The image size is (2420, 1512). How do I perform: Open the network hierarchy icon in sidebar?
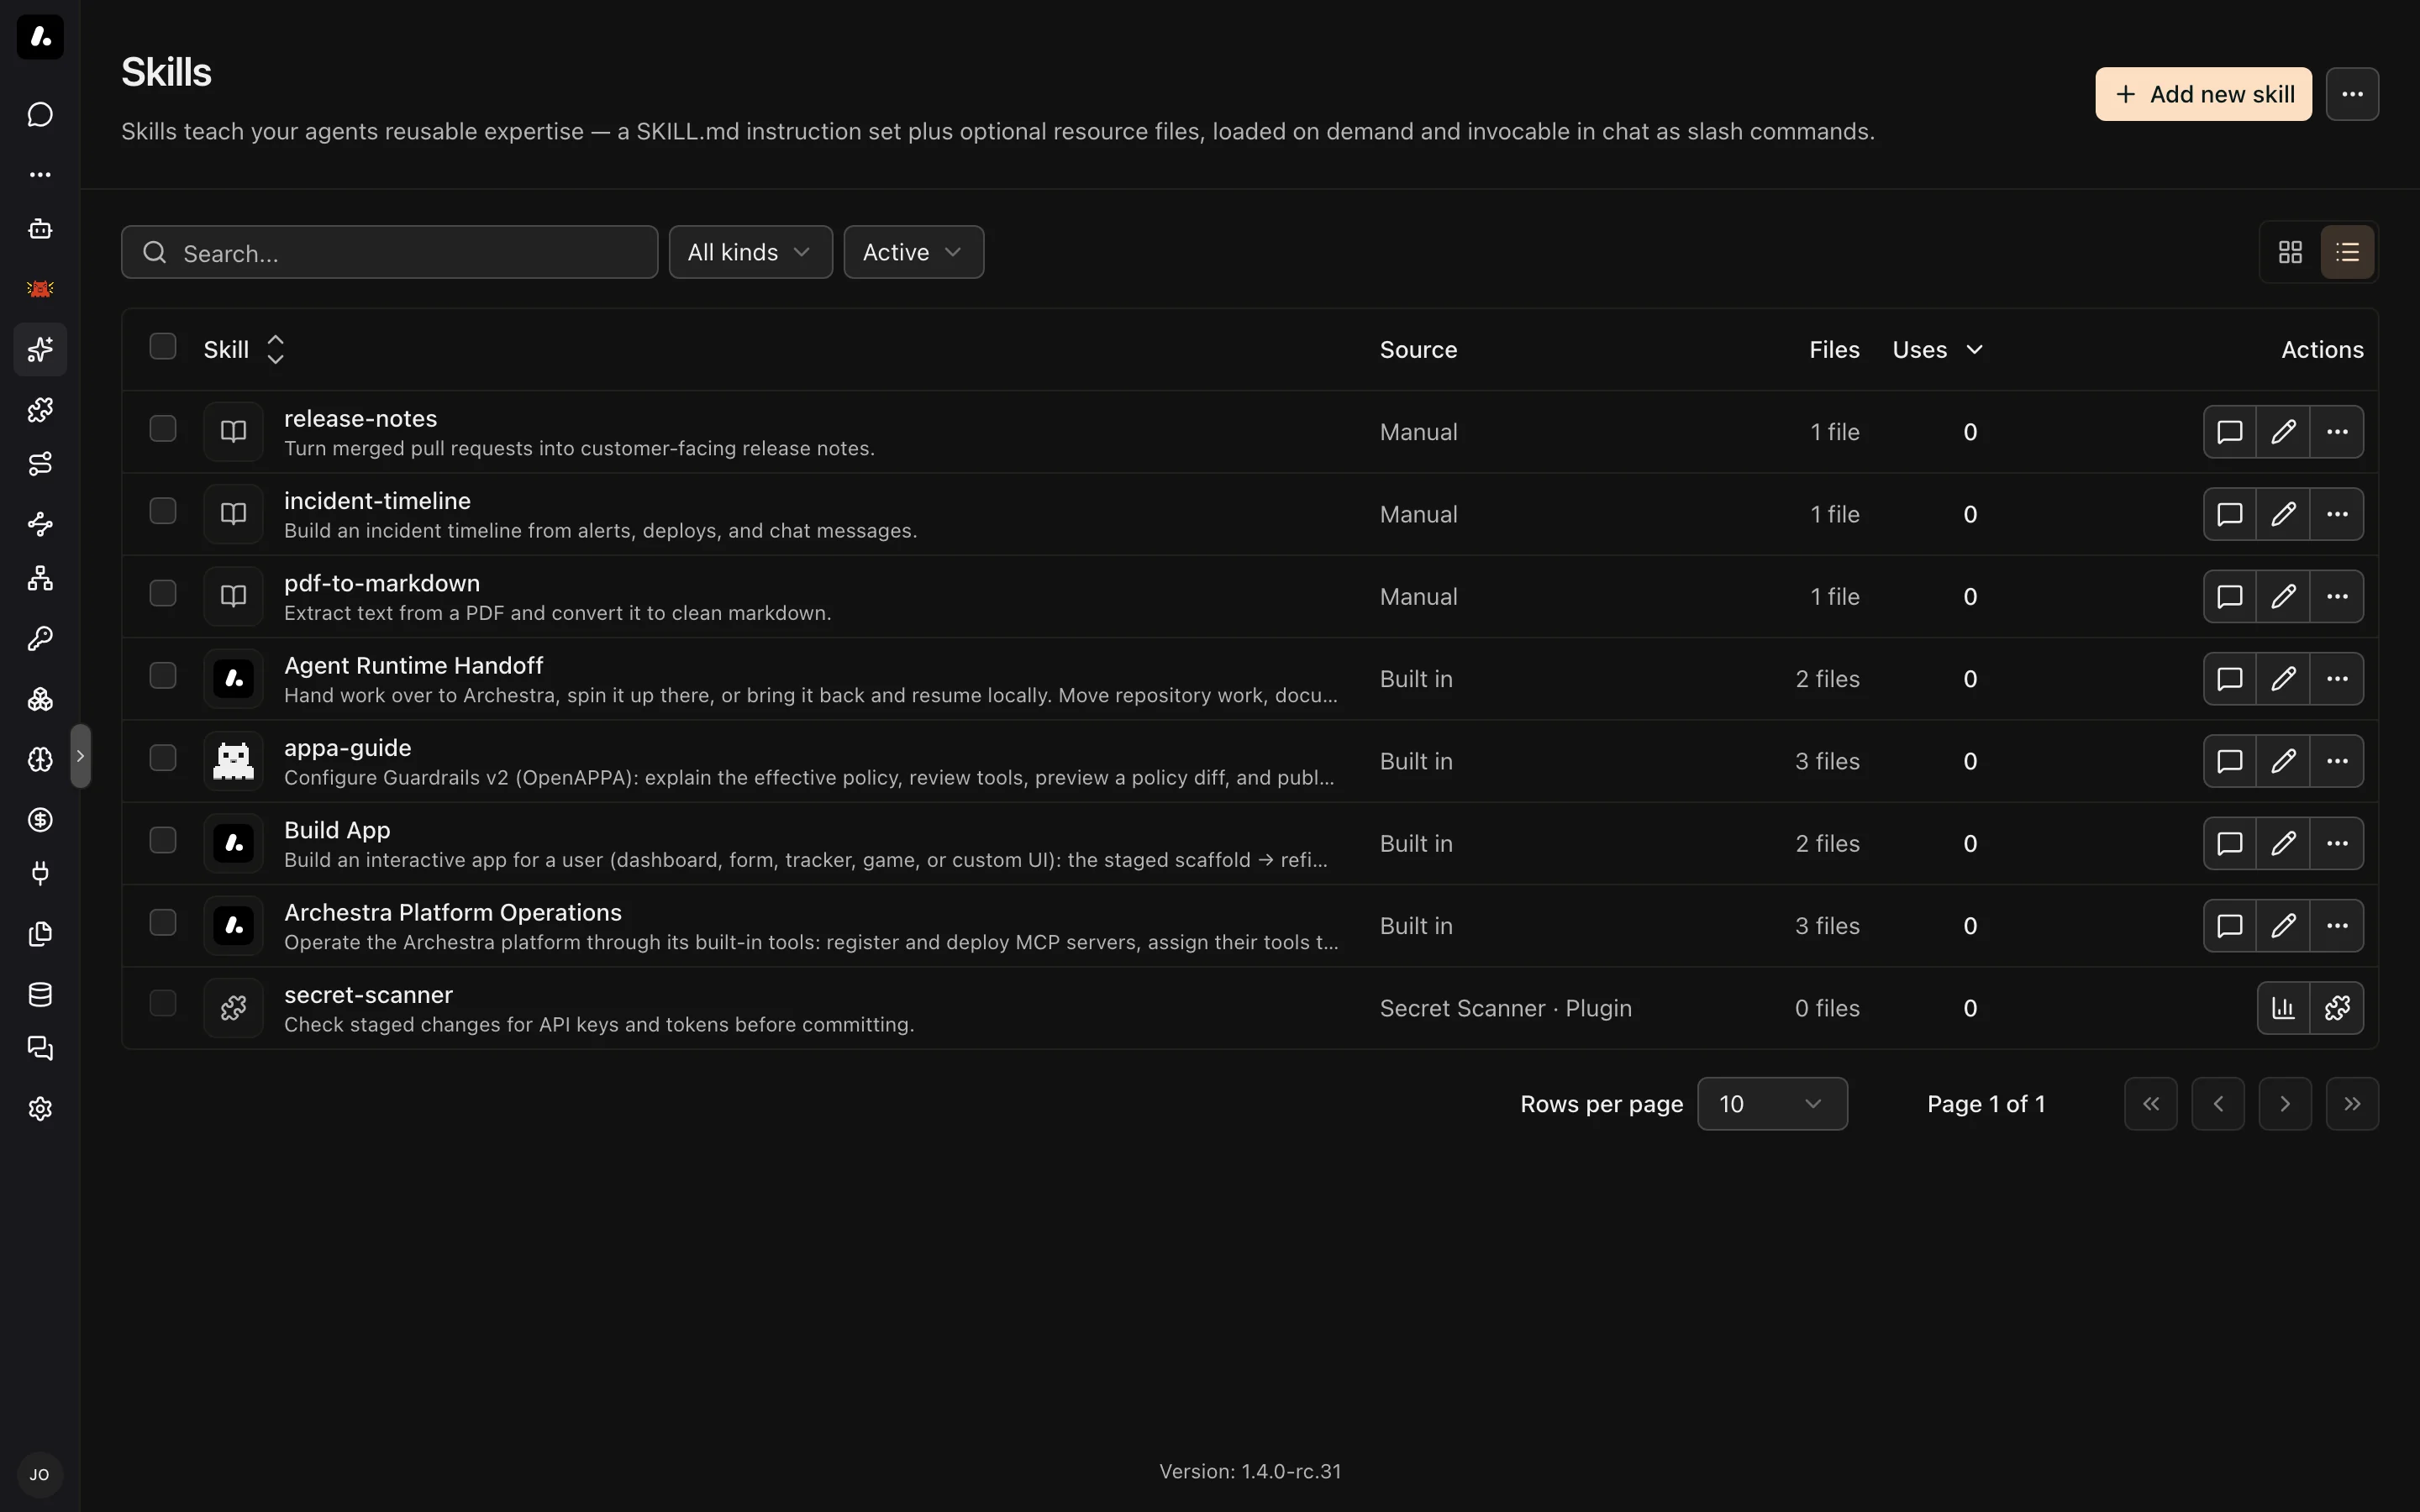(x=40, y=579)
